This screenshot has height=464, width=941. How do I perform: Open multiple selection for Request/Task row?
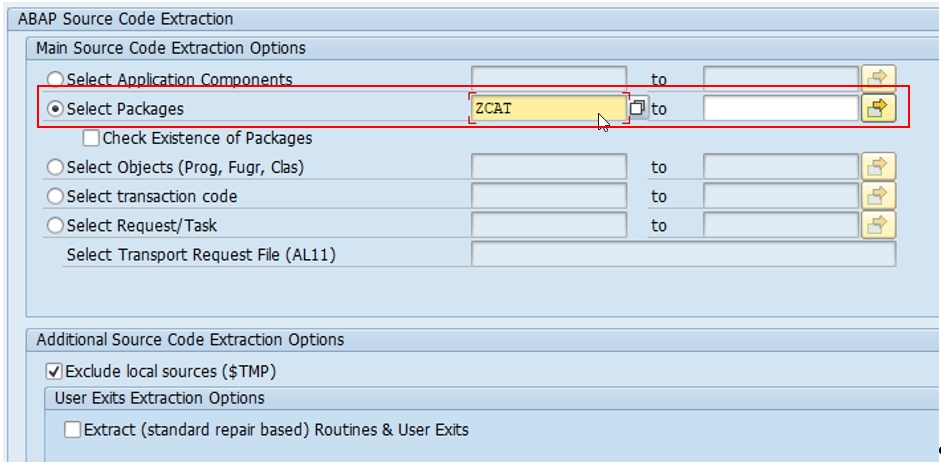(879, 225)
